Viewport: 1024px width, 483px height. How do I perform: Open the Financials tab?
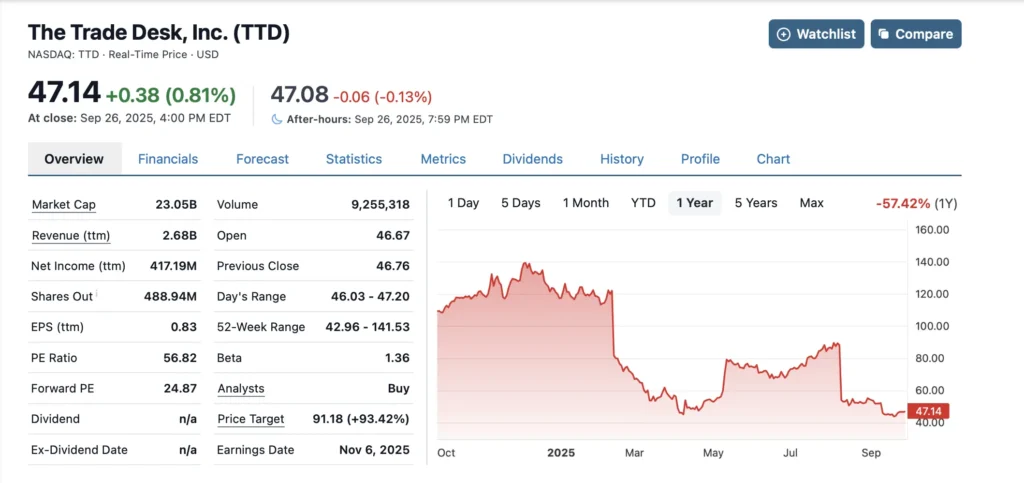(x=168, y=159)
